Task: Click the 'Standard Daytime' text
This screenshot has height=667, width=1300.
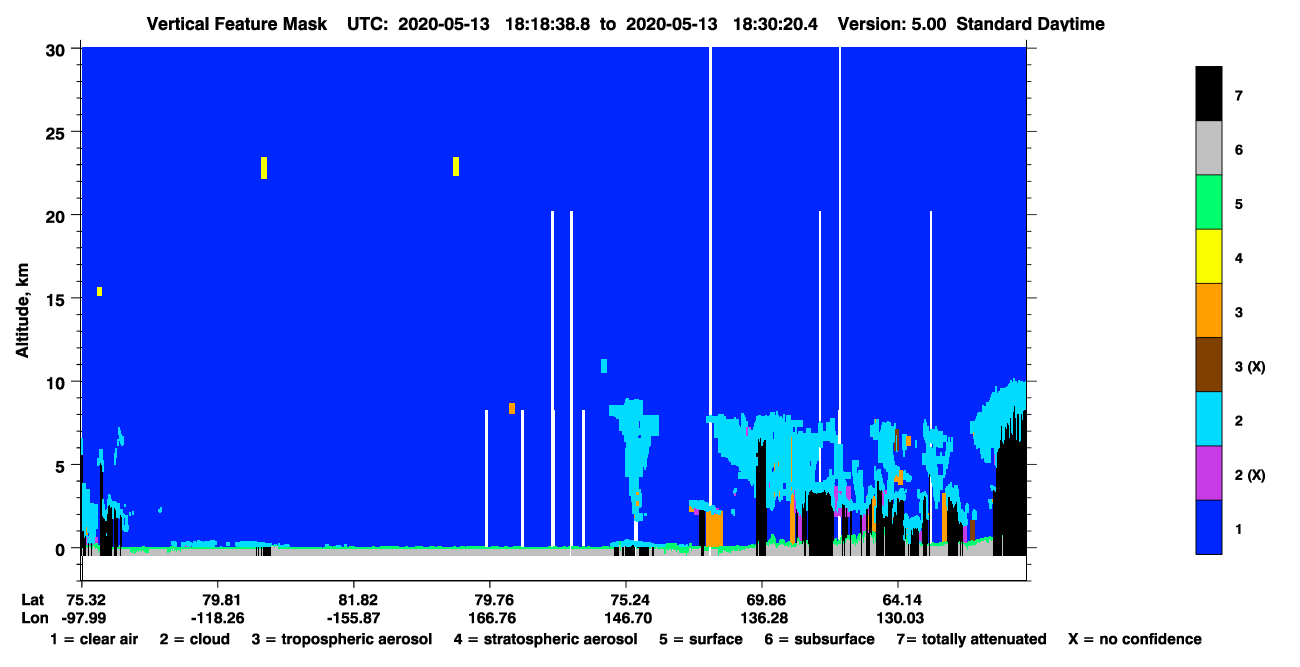Action: pos(1031,24)
